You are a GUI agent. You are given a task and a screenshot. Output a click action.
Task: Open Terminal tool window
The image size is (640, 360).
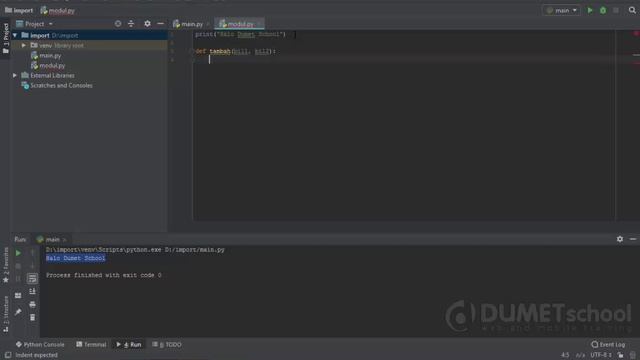(91, 344)
